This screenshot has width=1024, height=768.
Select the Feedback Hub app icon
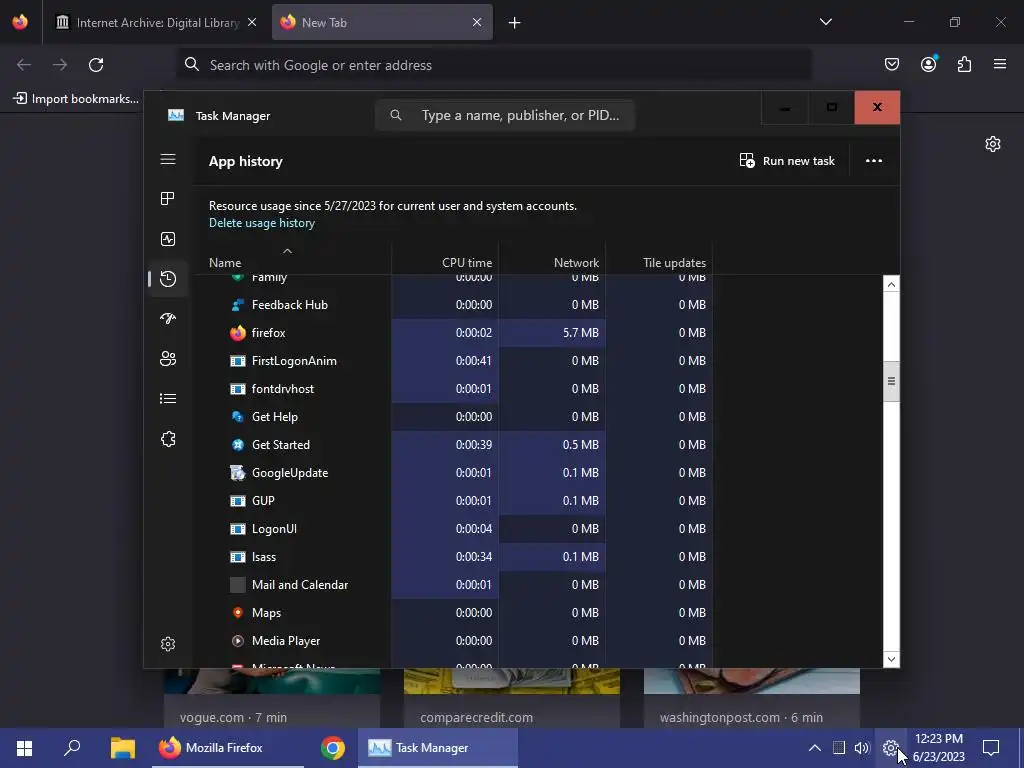238,305
